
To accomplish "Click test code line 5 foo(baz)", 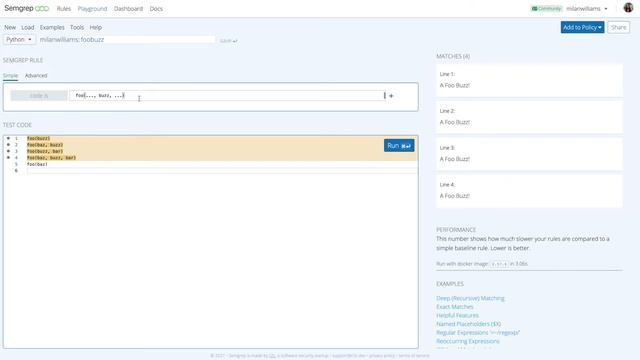I will coord(37,164).
